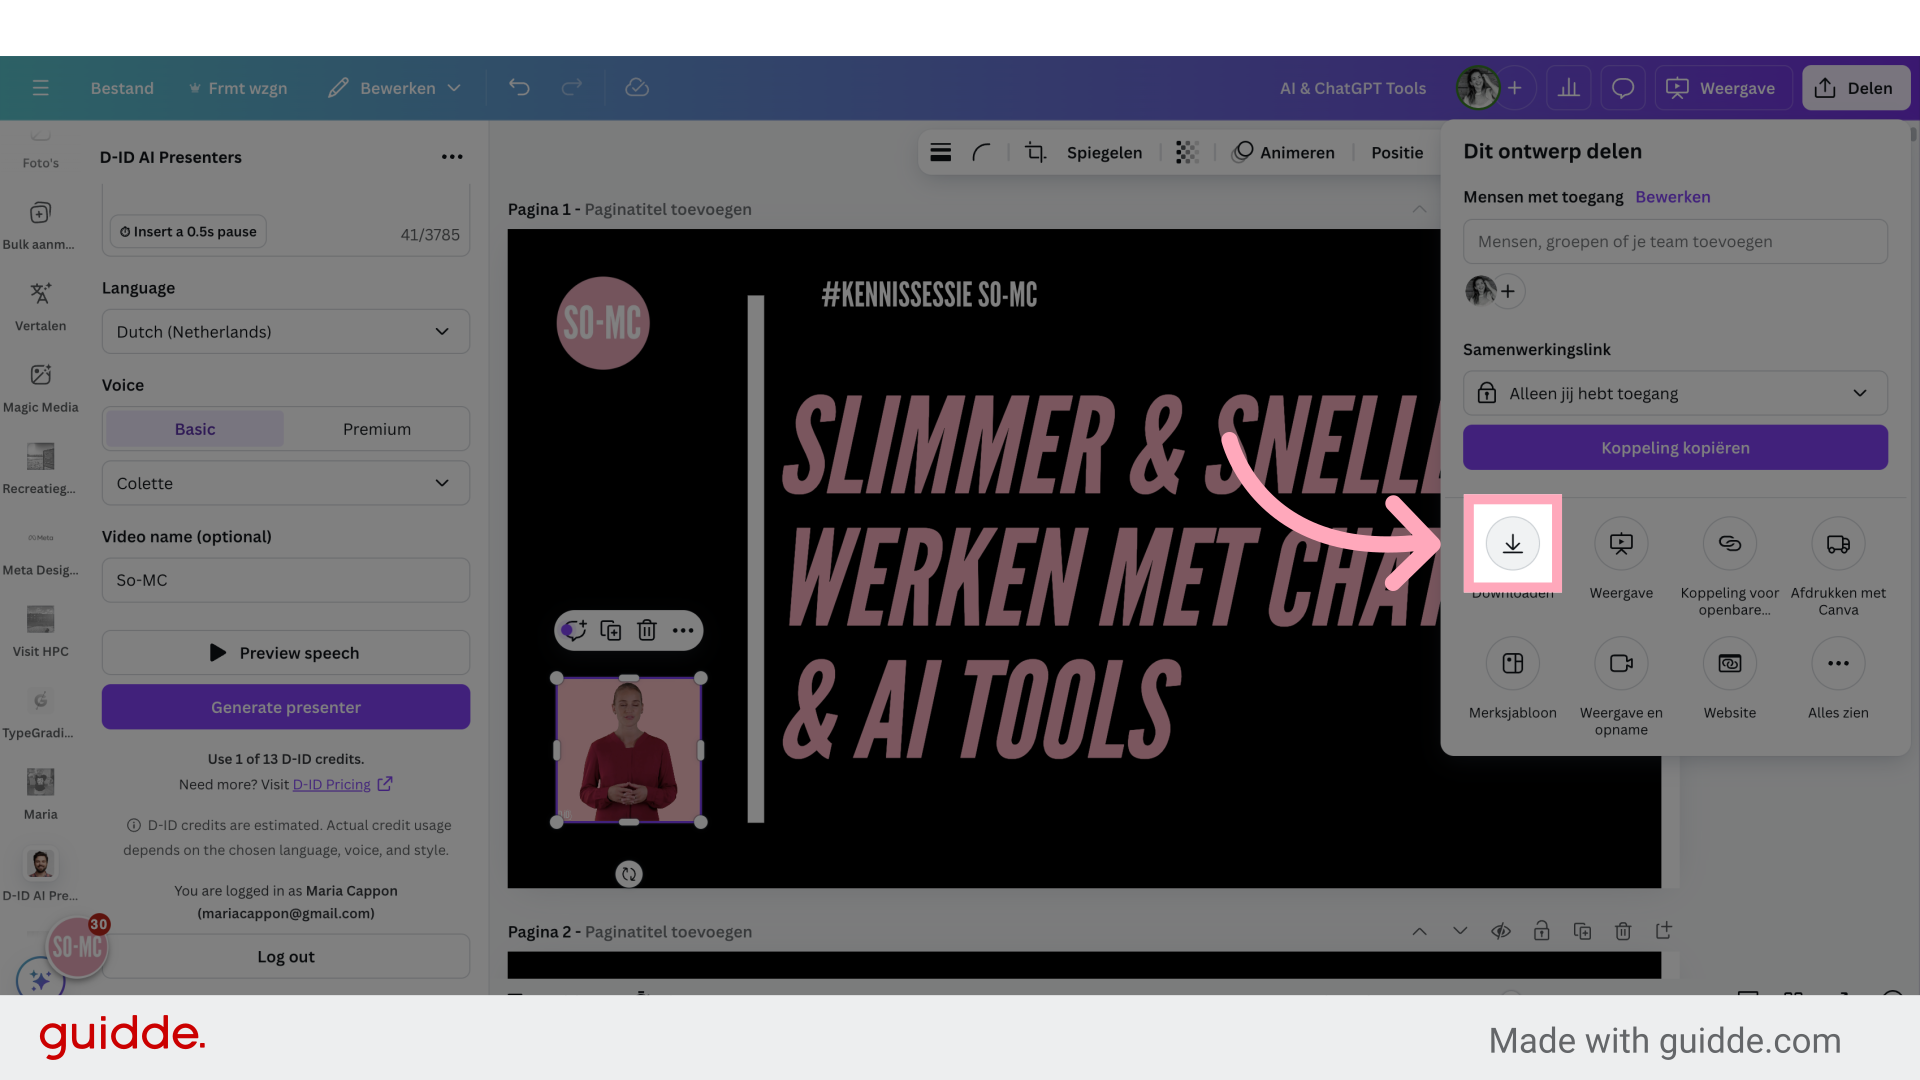This screenshot has width=1920, height=1080.
Task: Open Meta Design in the sidebar
Action: (40, 551)
